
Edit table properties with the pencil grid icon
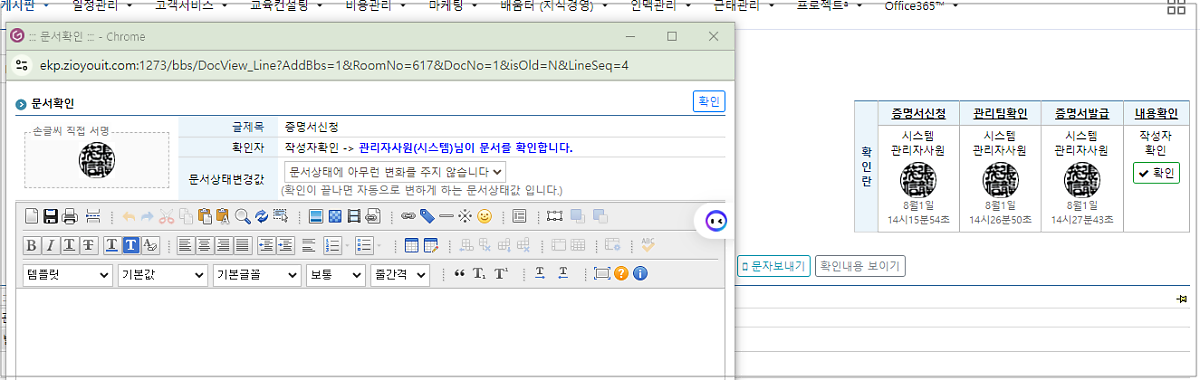tap(431, 244)
